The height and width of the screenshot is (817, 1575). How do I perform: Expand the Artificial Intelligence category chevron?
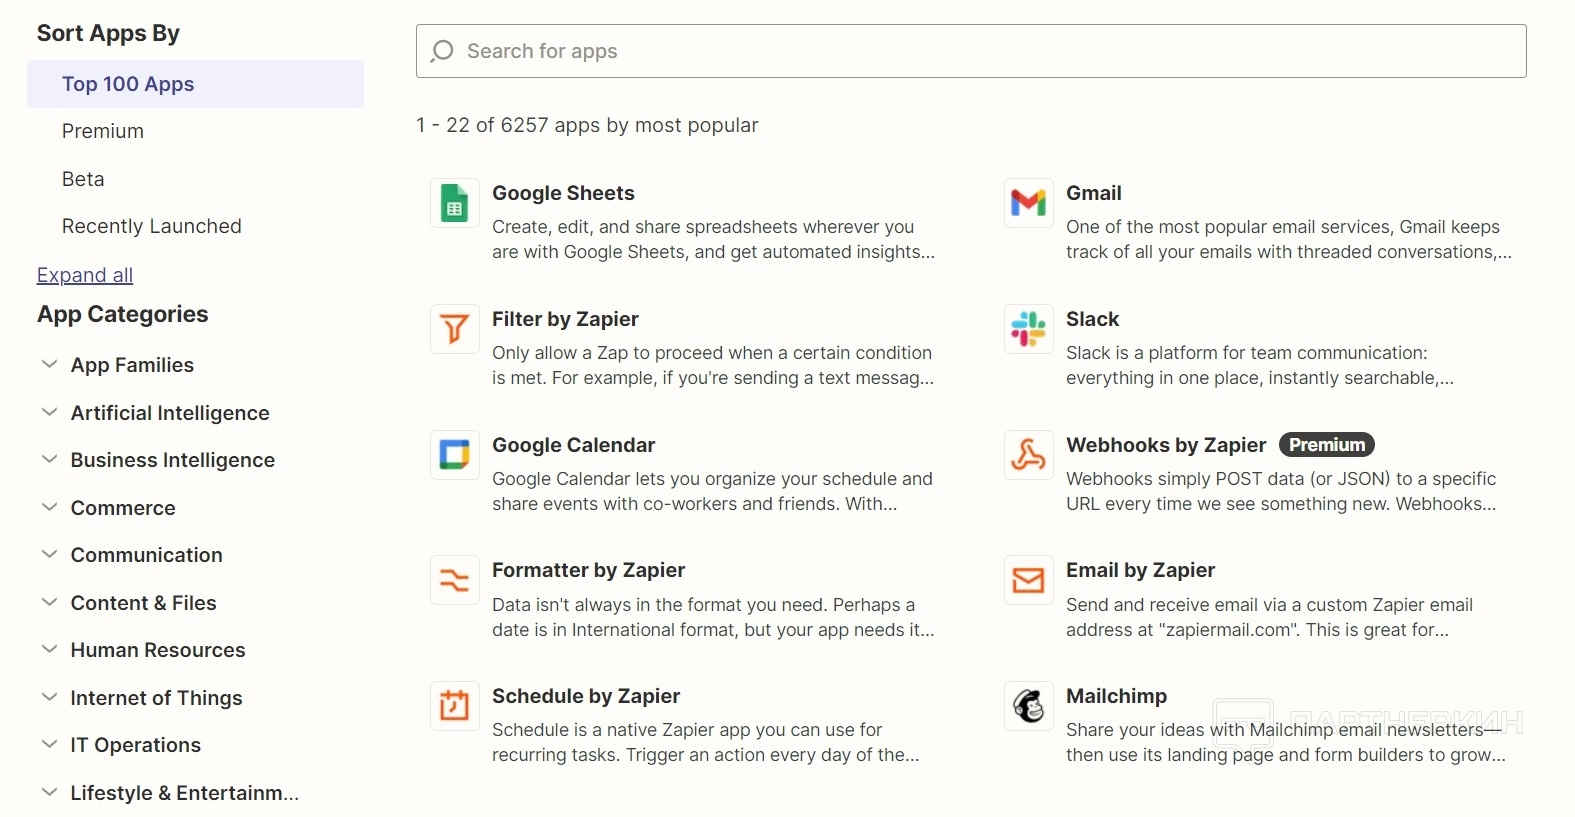49,412
